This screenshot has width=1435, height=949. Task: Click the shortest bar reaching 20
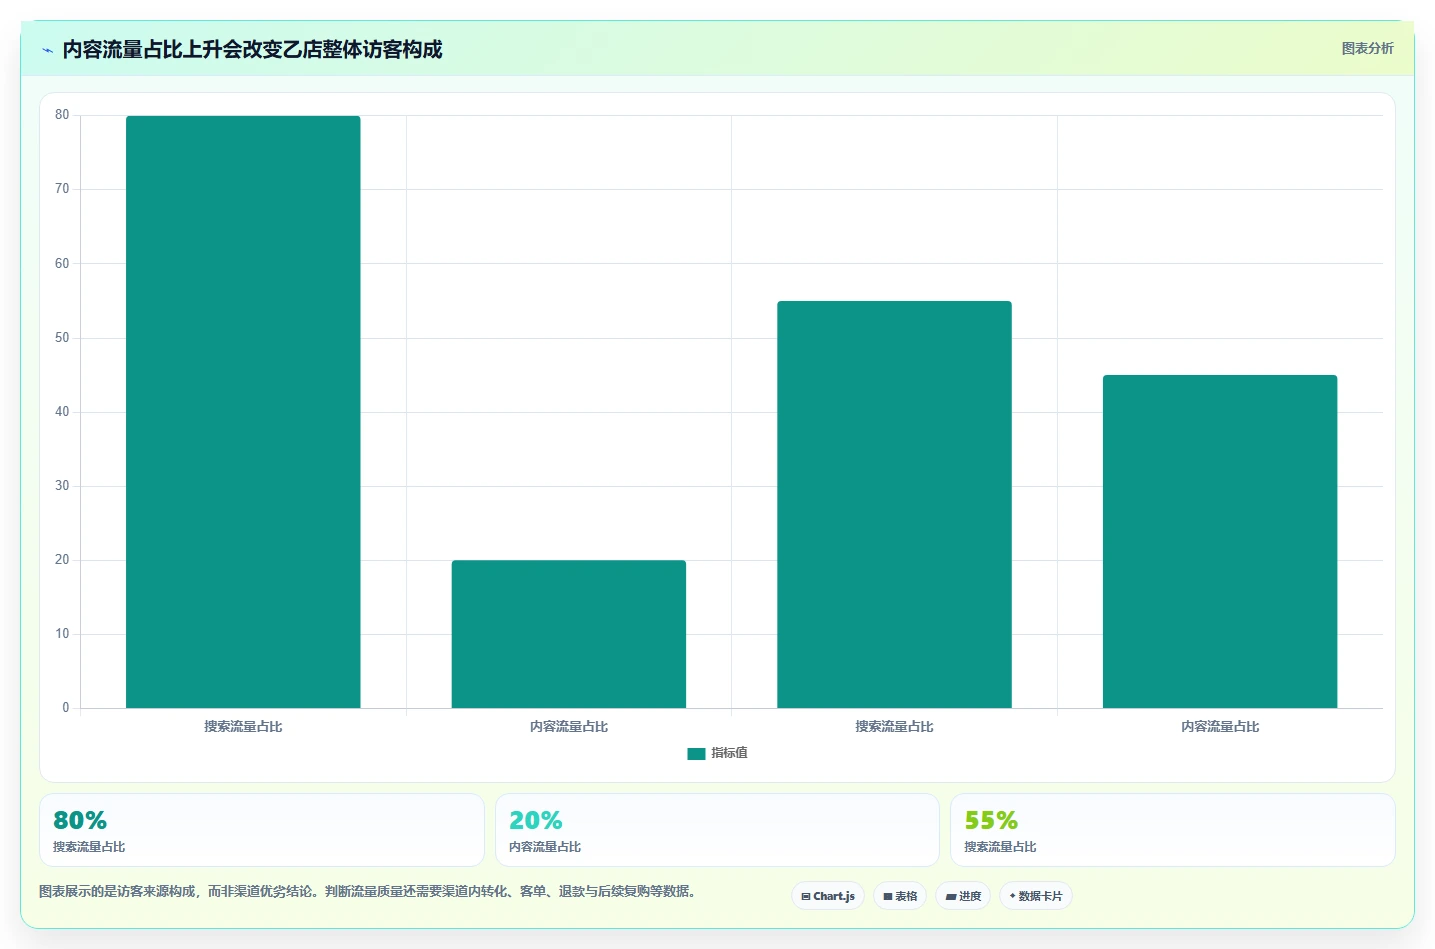coord(569,634)
